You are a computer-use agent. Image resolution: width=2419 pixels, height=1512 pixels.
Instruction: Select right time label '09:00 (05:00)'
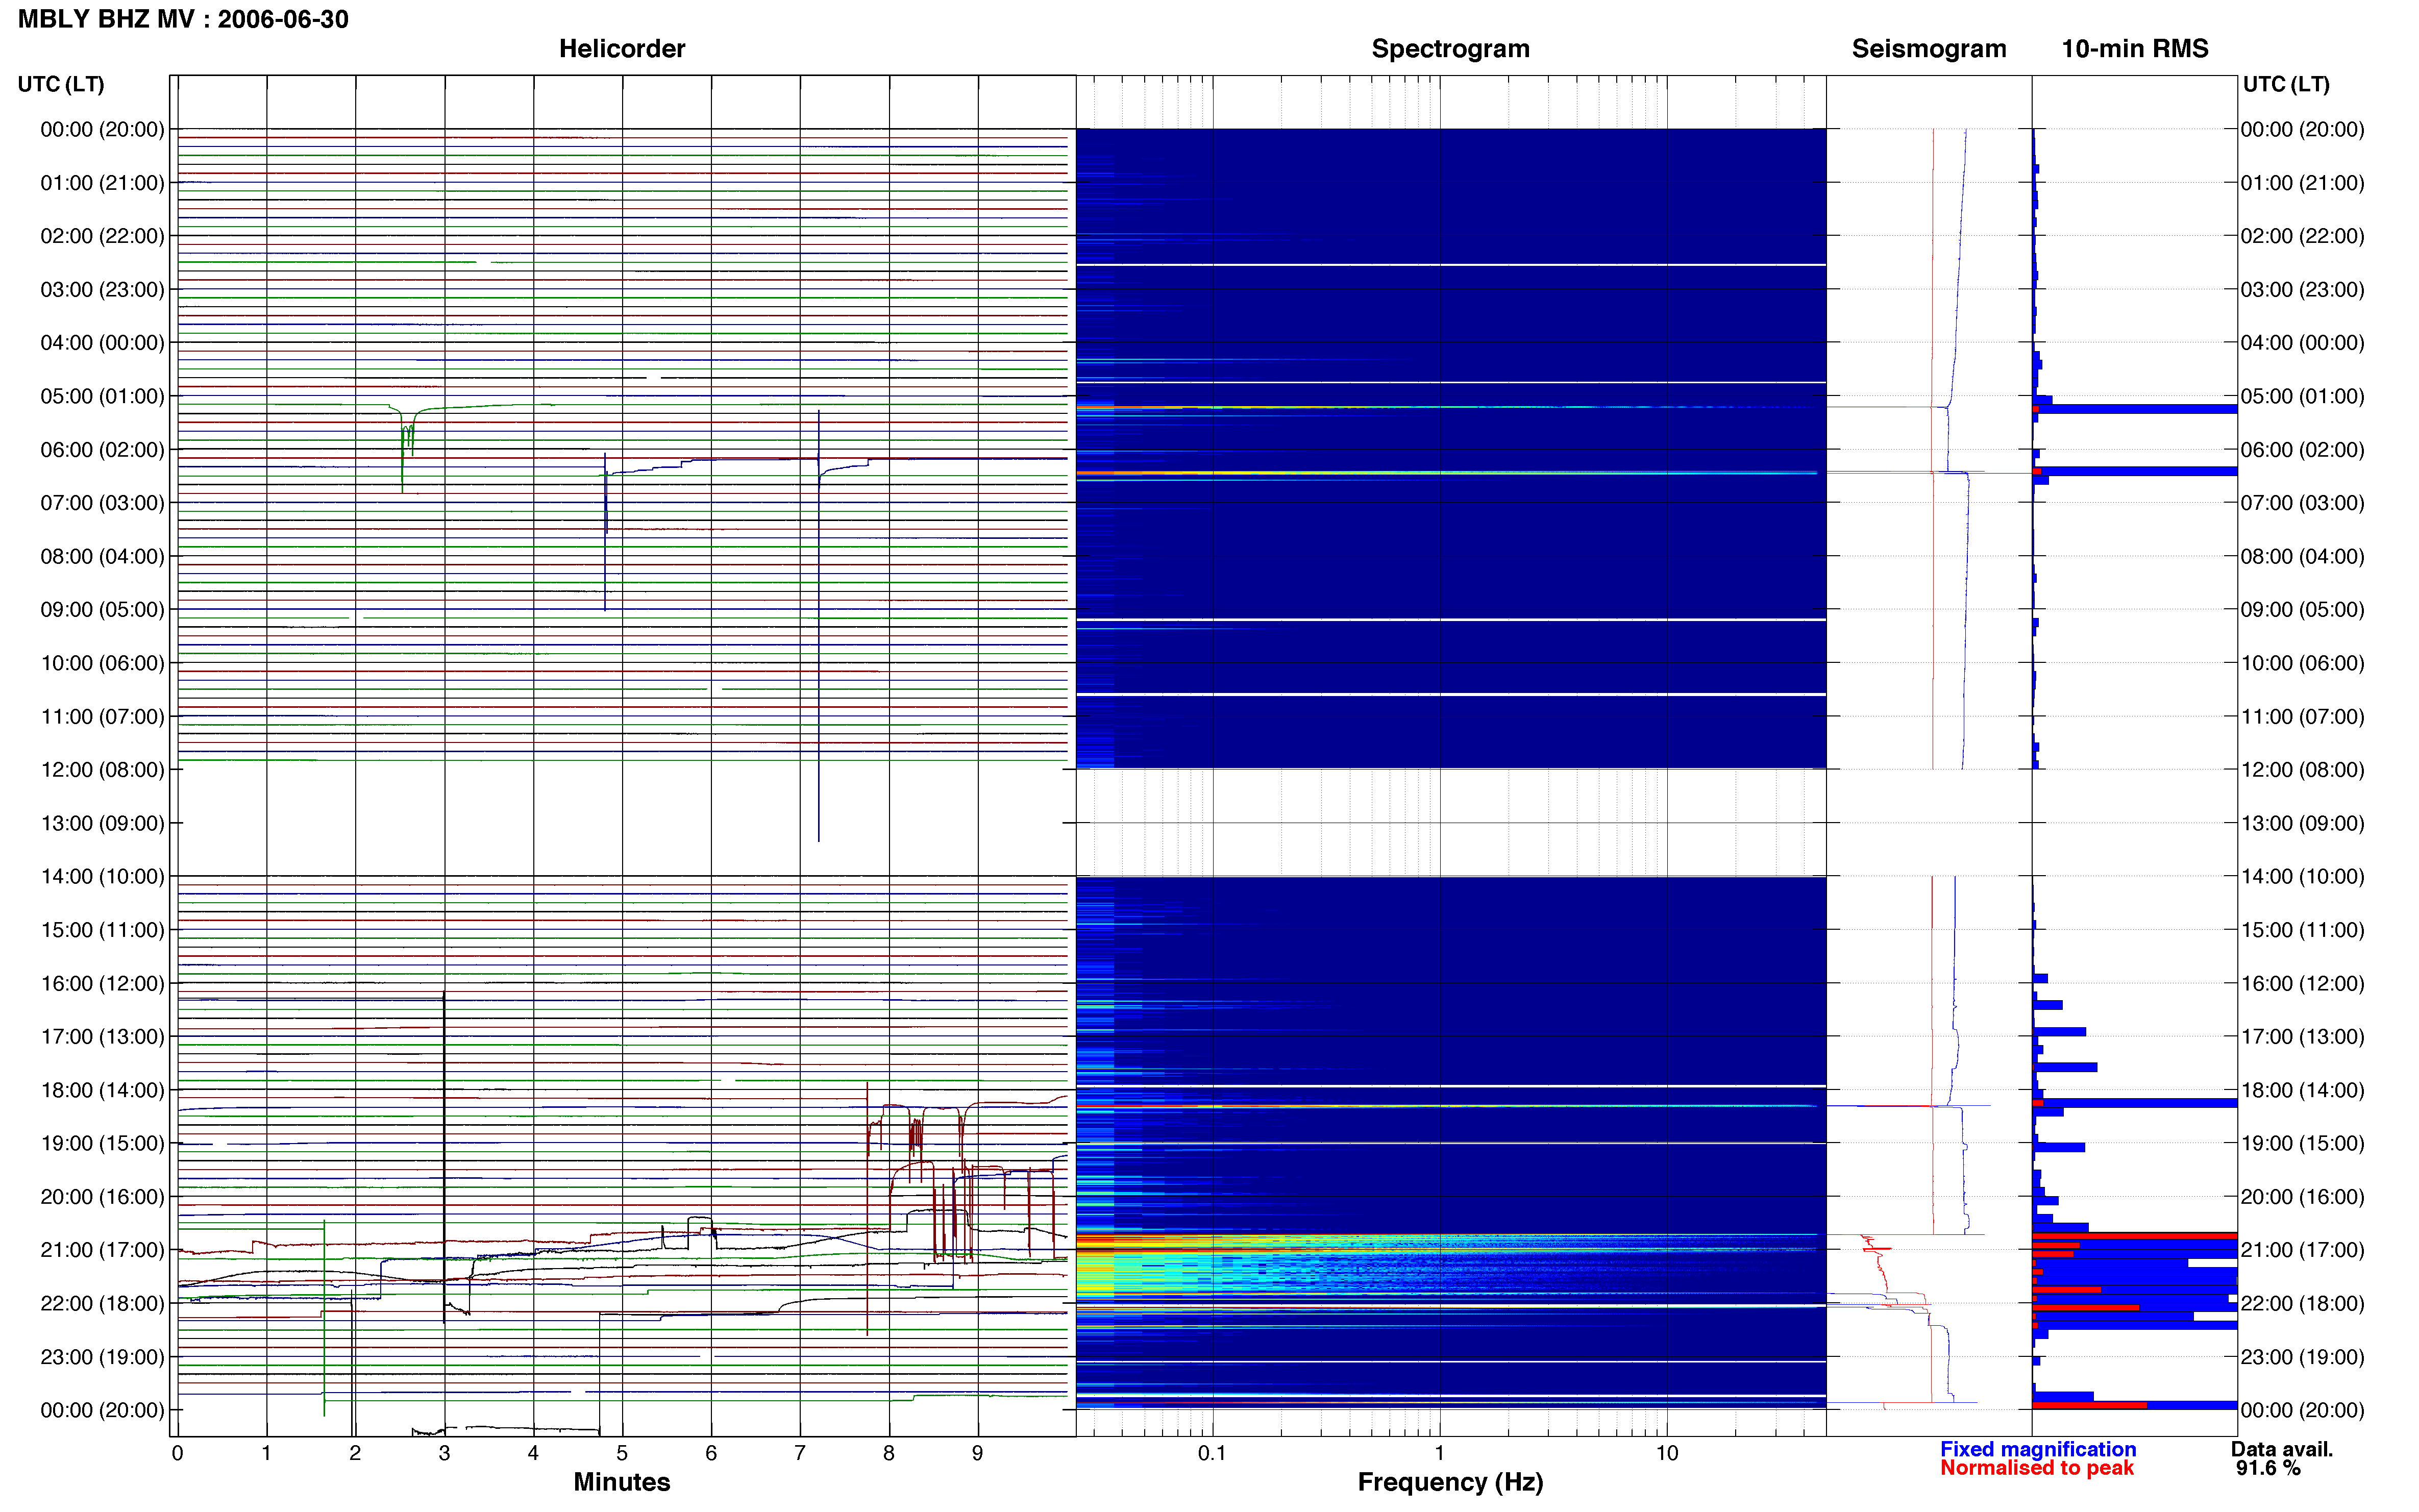2302,609
